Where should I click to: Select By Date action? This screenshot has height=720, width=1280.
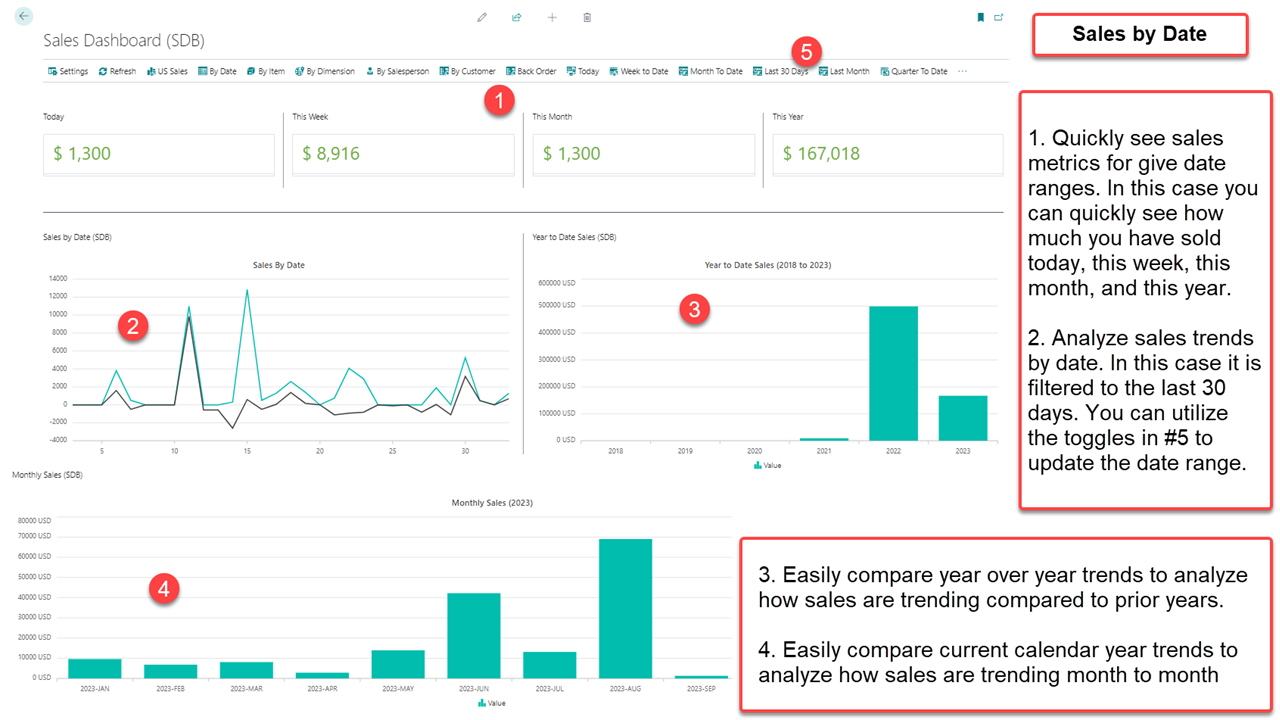click(x=217, y=71)
